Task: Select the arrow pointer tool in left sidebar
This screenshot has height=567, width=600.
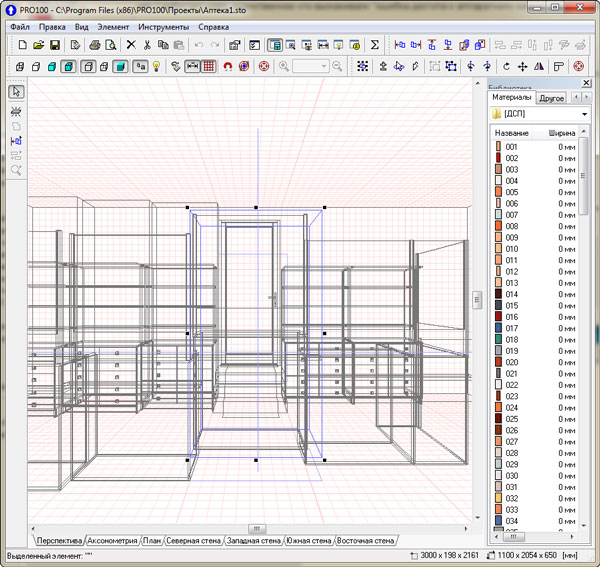Action: click(x=16, y=92)
